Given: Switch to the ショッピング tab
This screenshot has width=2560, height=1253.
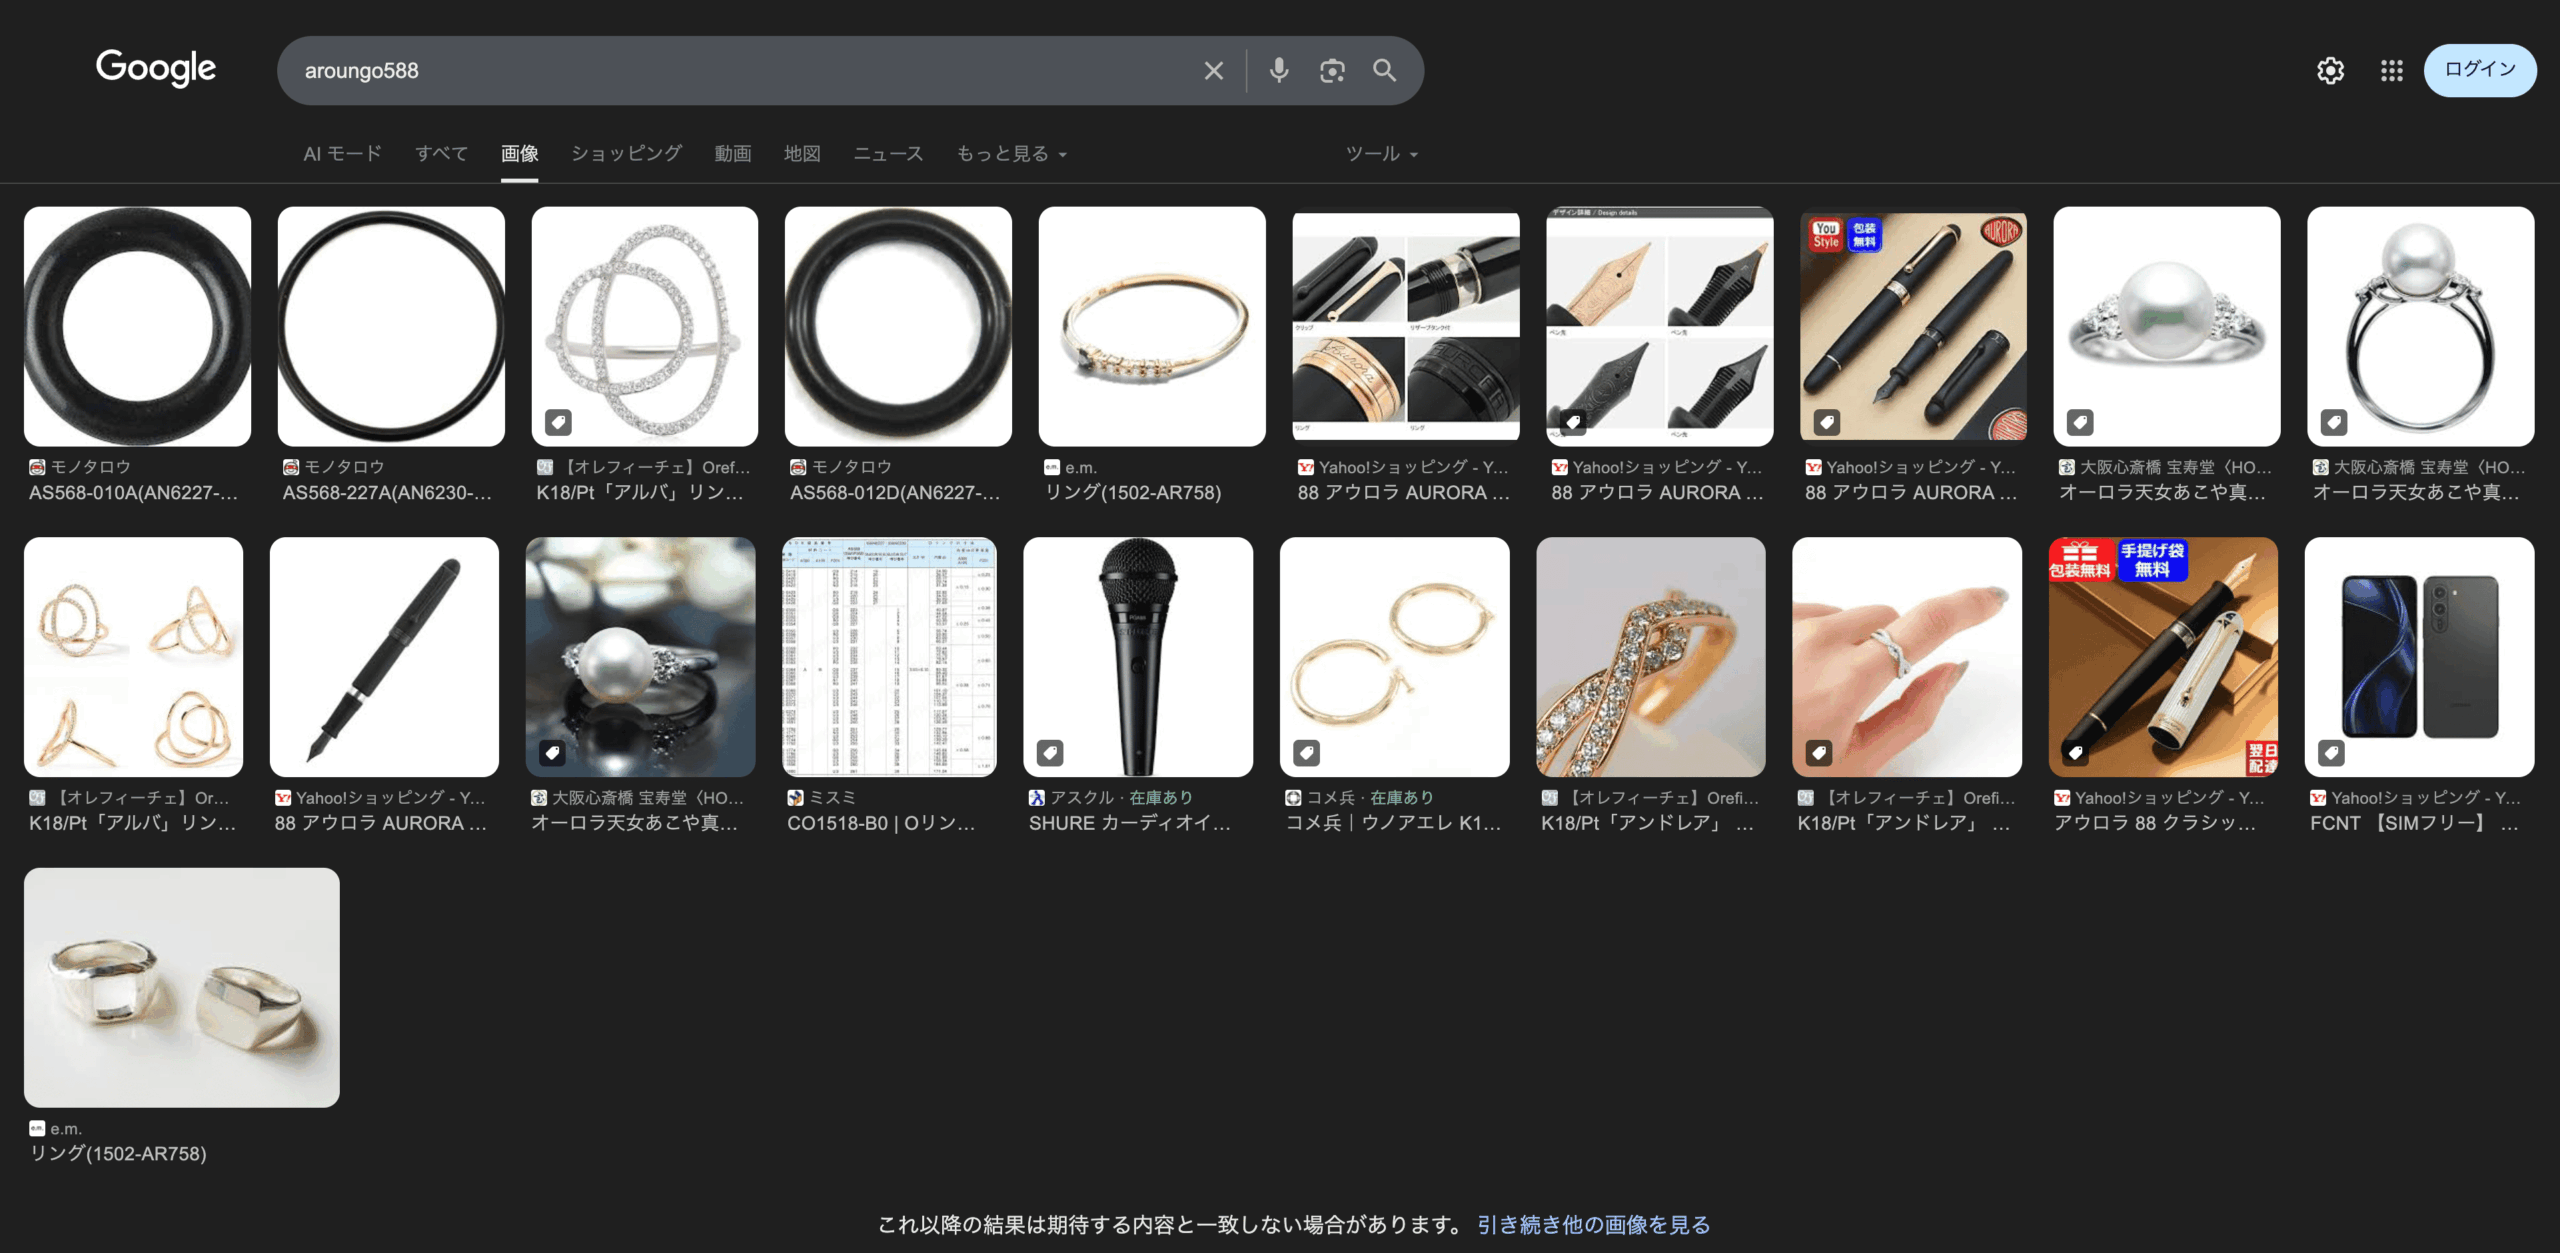Looking at the screenshot, I should 626,154.
